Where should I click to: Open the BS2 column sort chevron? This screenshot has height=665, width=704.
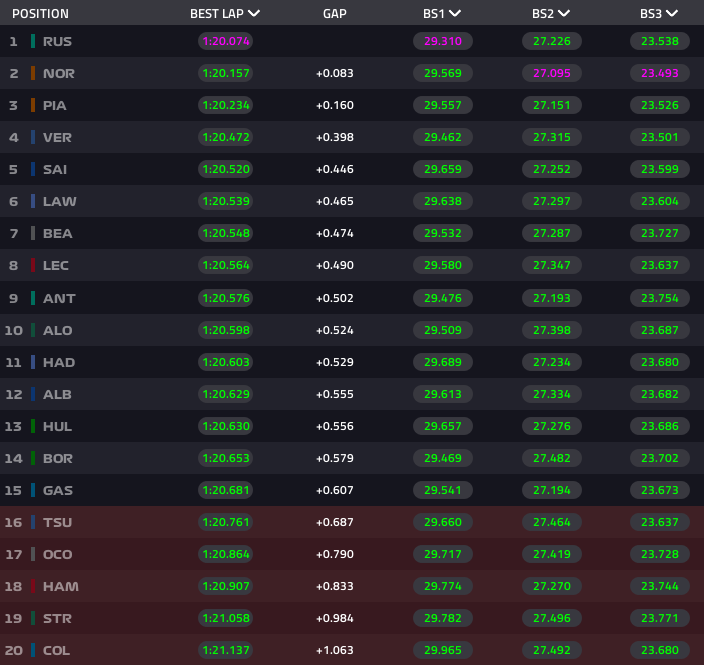(564, 14)
